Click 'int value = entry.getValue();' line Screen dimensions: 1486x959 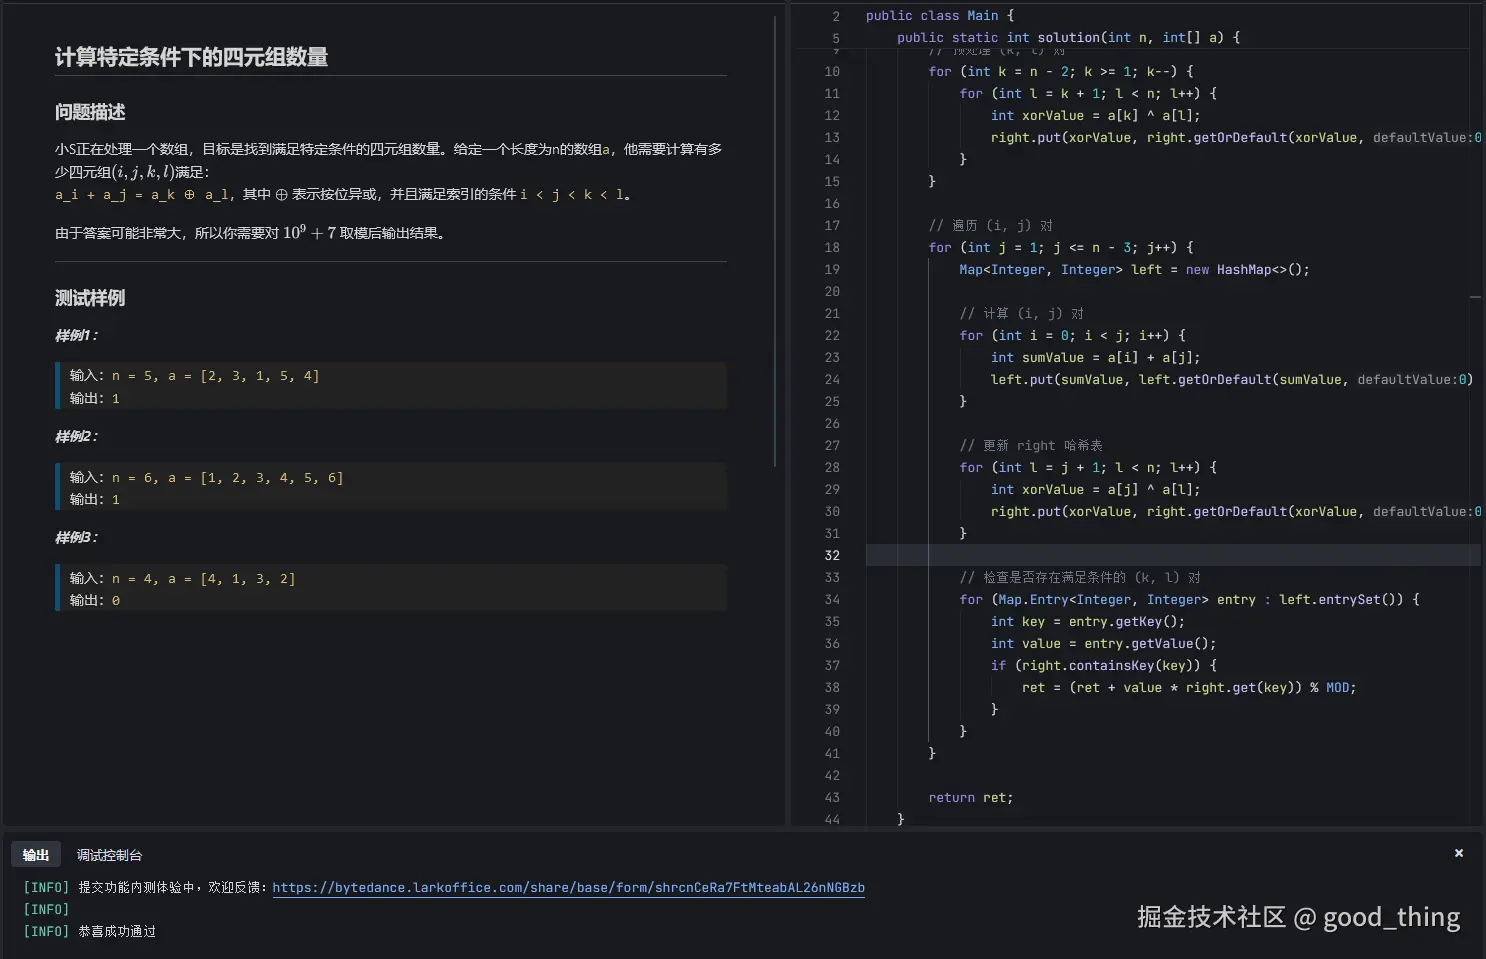pyautogui.click(x=1103, y=643)
